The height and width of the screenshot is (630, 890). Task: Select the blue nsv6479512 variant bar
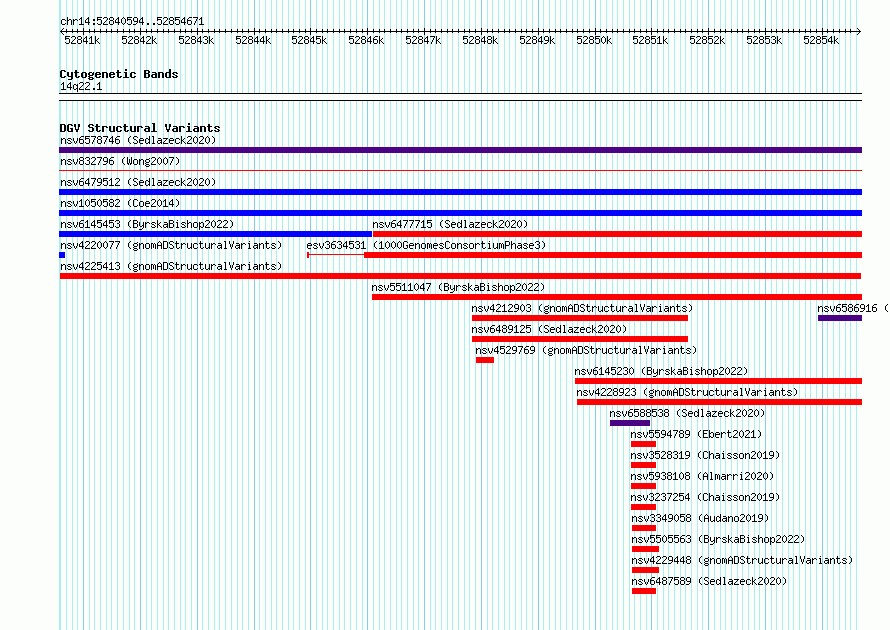click(x=460, y=192)
